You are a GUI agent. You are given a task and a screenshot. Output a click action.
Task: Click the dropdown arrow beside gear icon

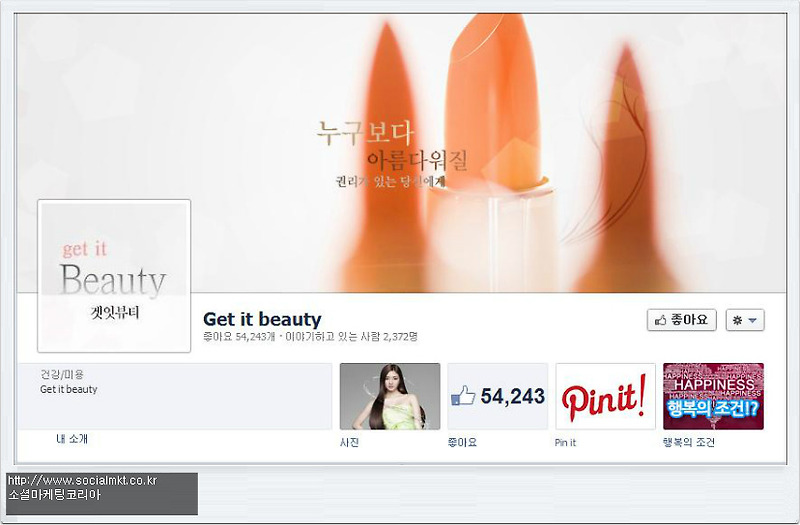753,320
